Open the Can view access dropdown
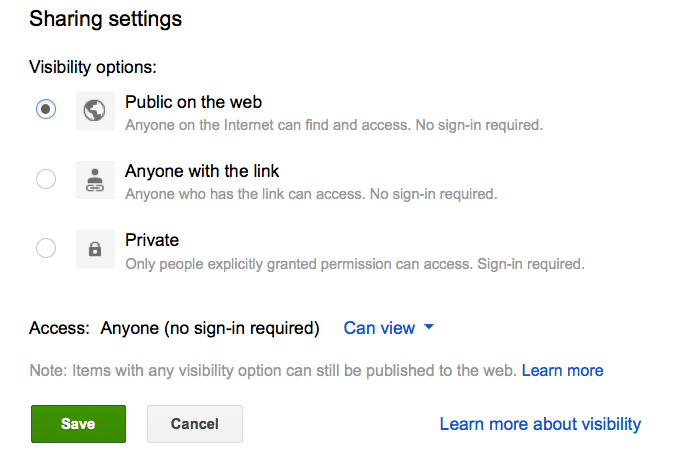Image resolution: width=697 pixels, height=476 pixels. (378, 328)
